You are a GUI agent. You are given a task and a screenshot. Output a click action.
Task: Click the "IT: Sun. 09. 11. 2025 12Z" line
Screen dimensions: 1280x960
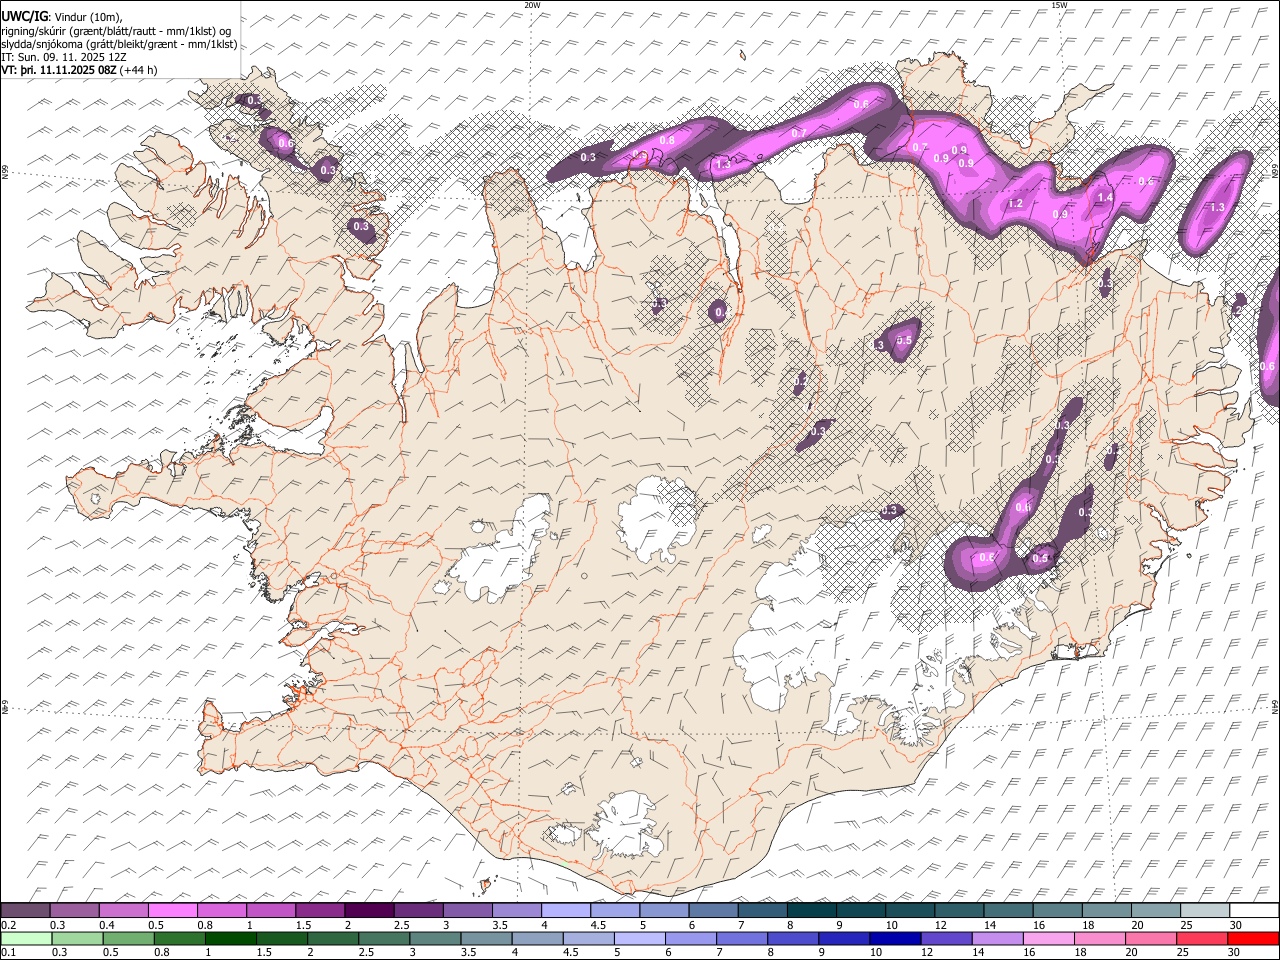pyautogui.click(x=64, y=57)
